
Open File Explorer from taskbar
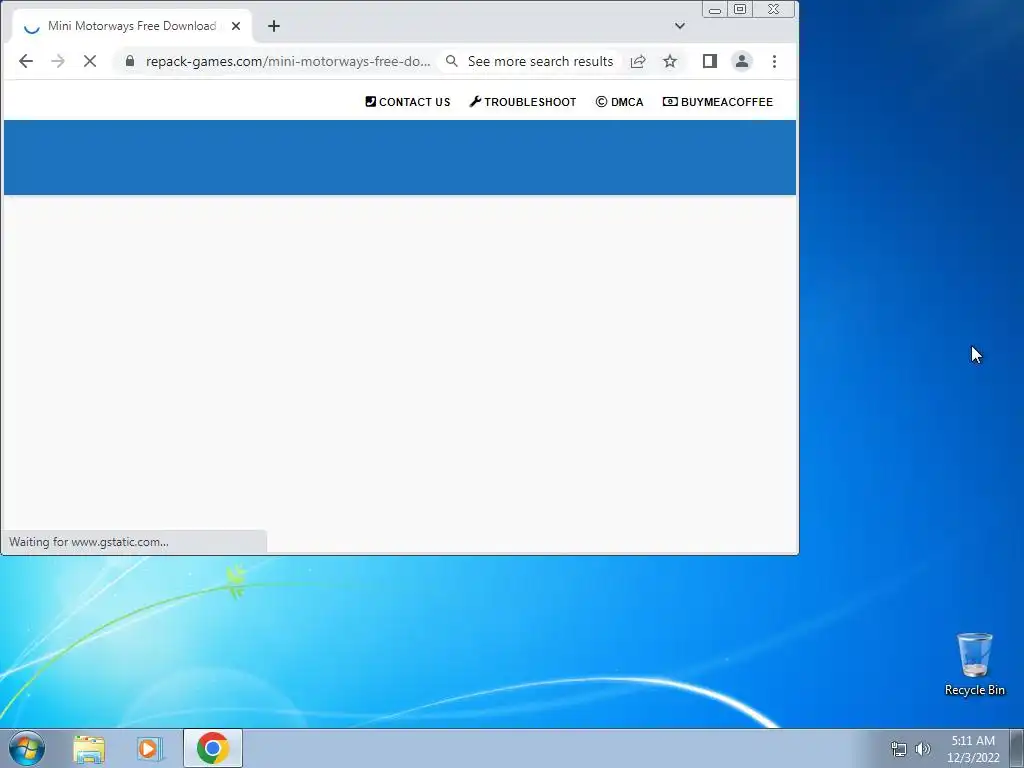(89, 749)
